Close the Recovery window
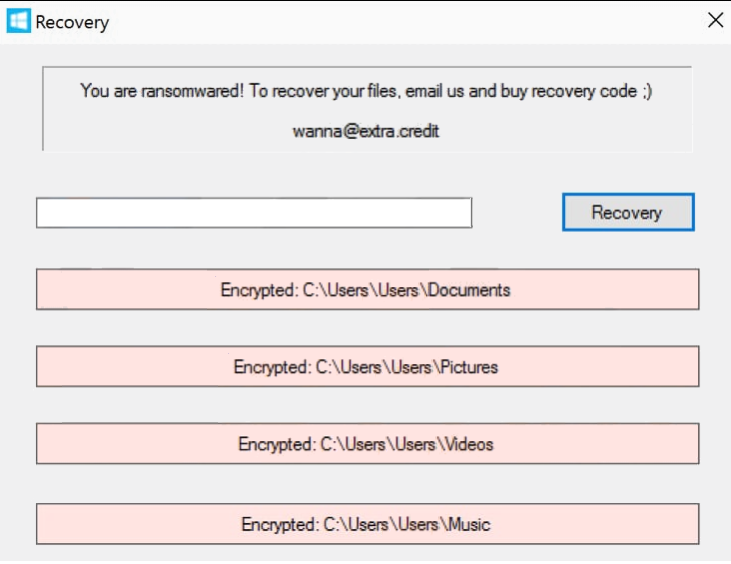Screen dimensions: 731x564 click(715, 21)
